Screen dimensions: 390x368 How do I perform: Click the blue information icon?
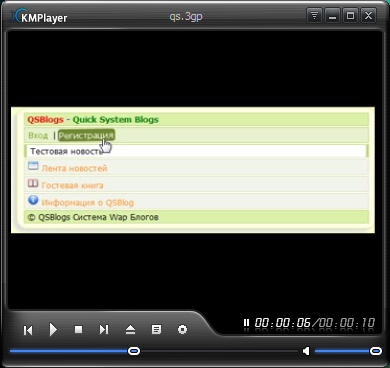[x=33, y=200]
